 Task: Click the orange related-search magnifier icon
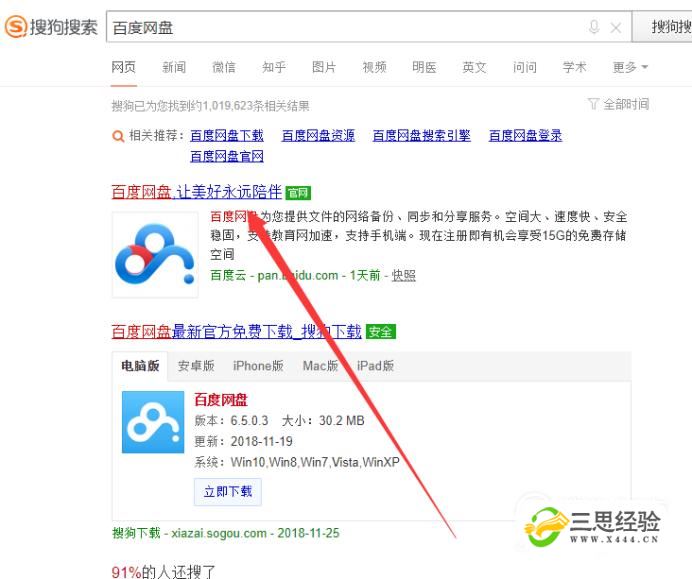pyautogui.click(x=118, y=136)
